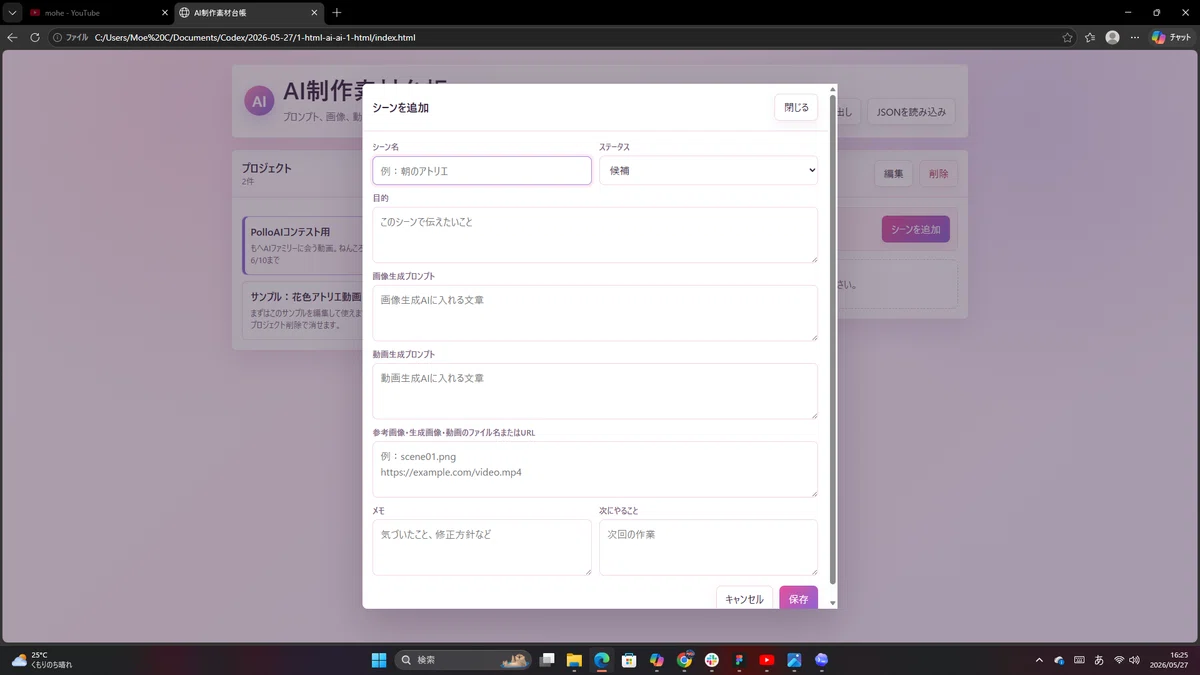The width and height of the screenshot is (1200, 675).
Task: Close the mohe - YouTube tab
Action: point(165,13)
